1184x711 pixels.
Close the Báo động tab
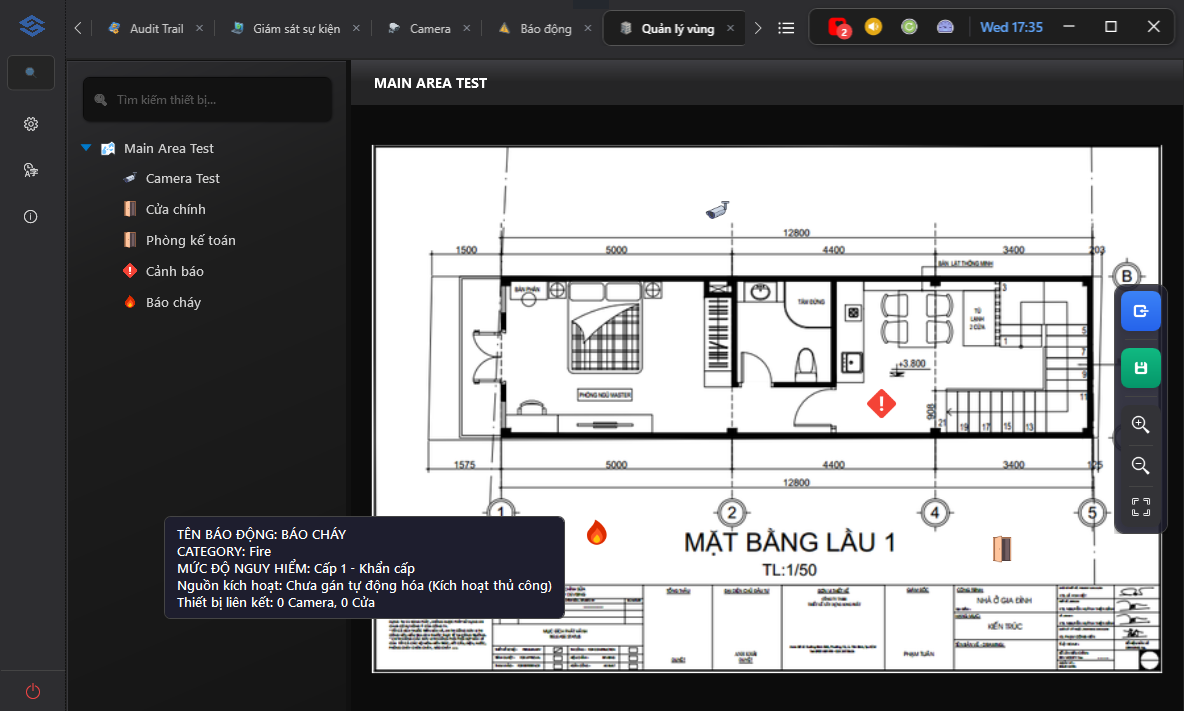[587, 28]
